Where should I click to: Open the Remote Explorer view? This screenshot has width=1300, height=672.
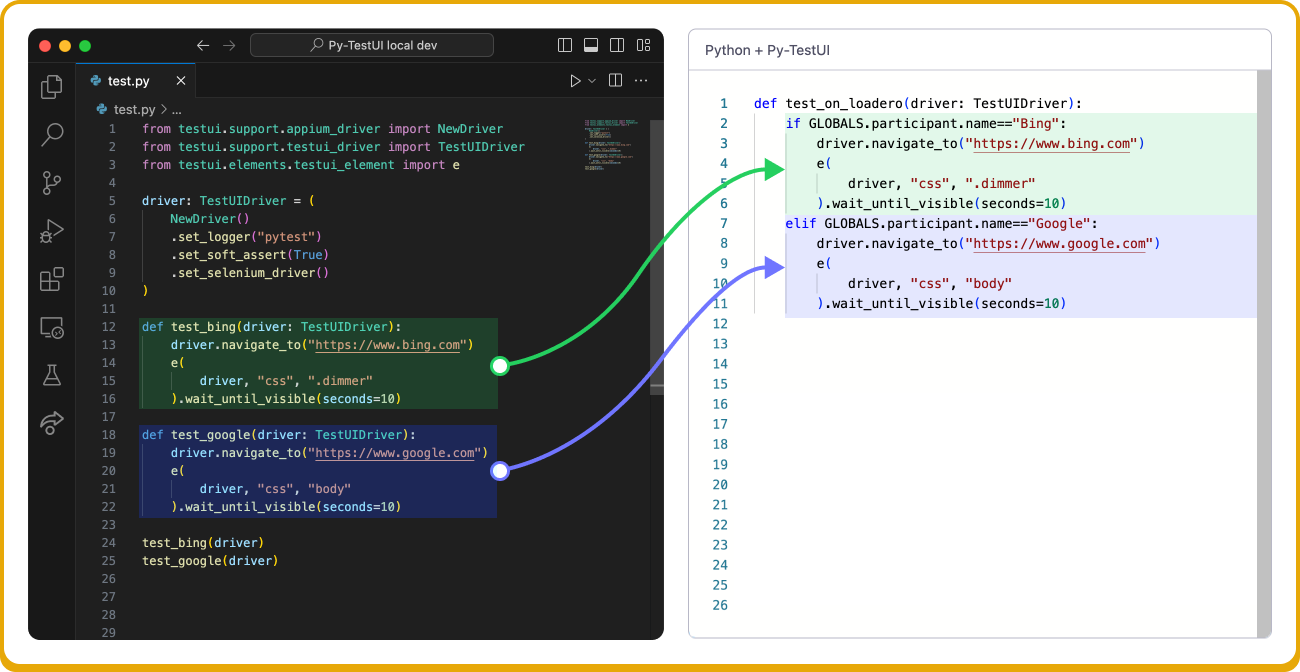[x=52, y=327]
